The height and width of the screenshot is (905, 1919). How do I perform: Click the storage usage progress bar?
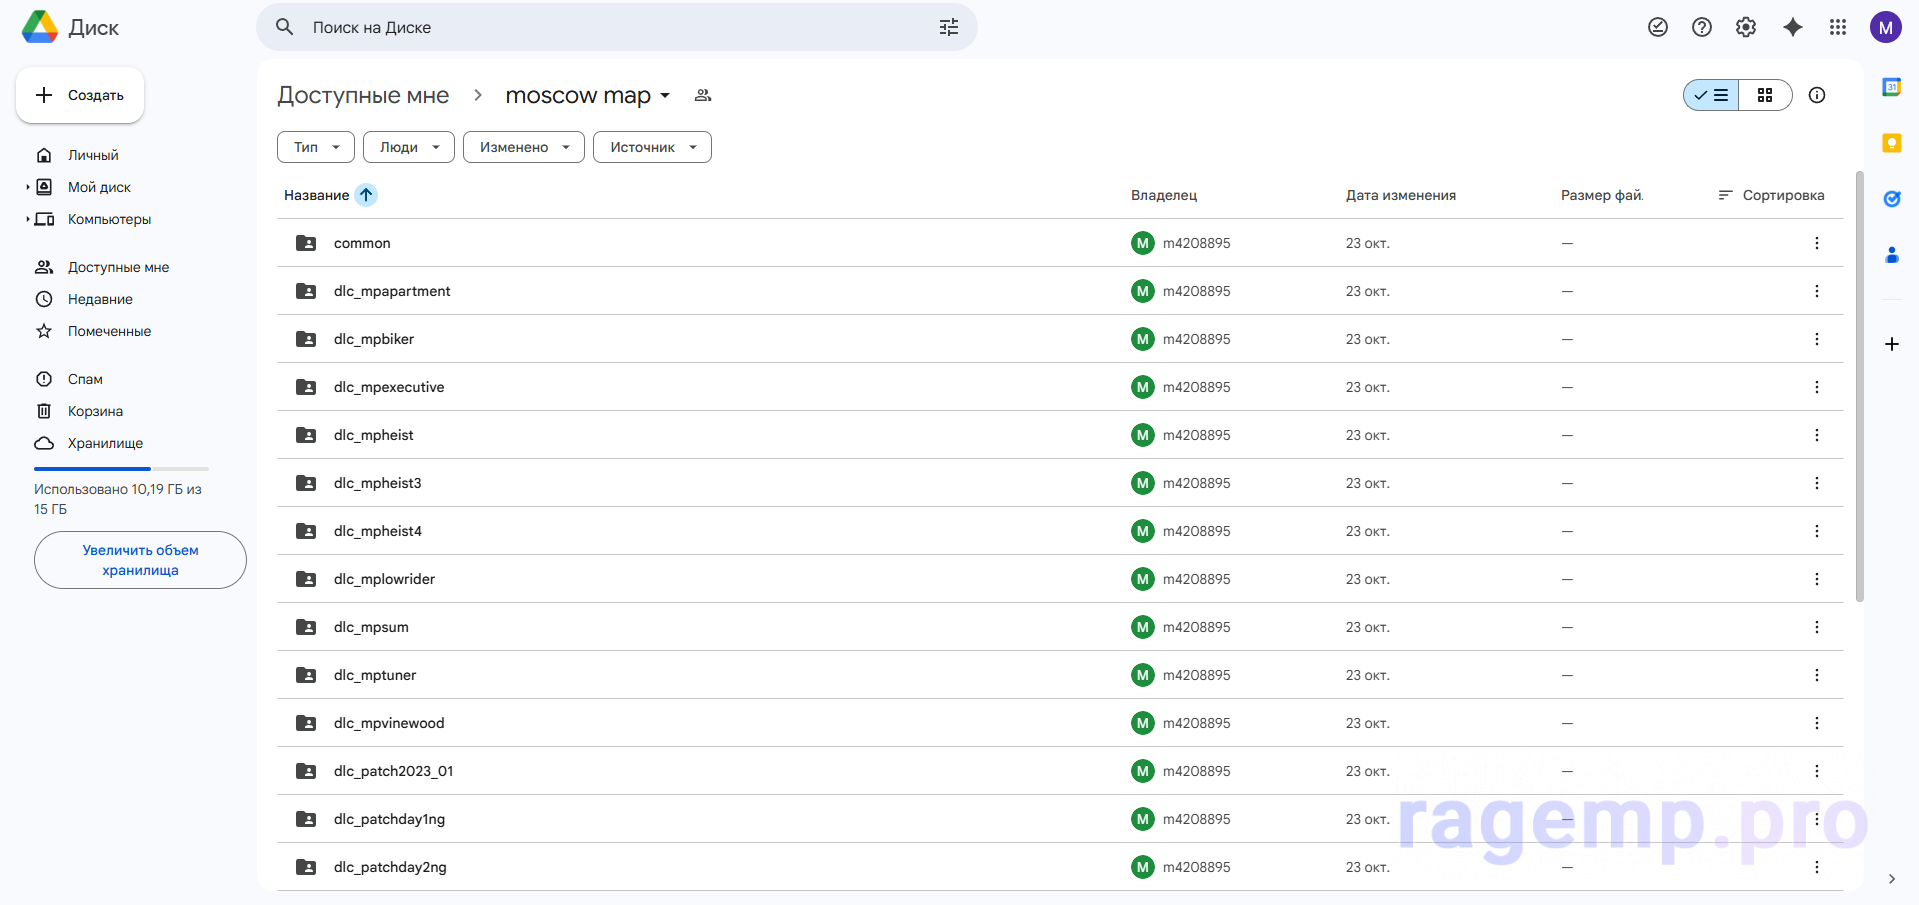click(x=121, y=468)
